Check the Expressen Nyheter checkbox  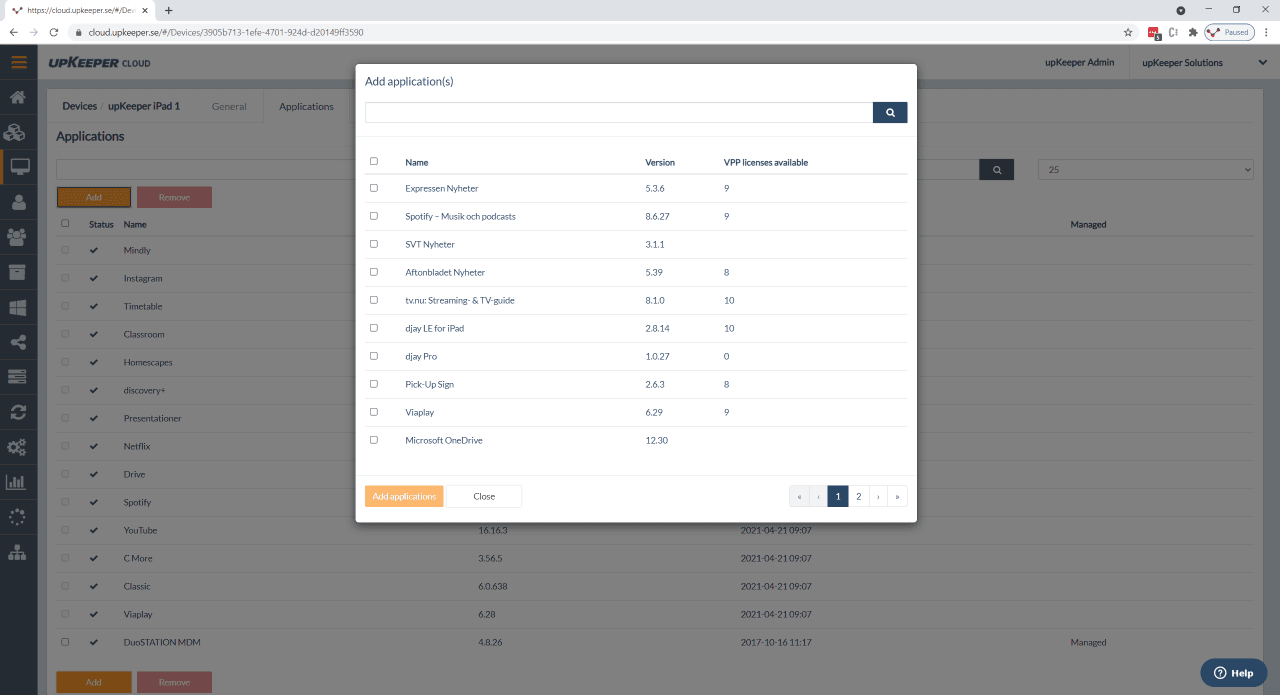pyautogui.click(x=374, y=188)
